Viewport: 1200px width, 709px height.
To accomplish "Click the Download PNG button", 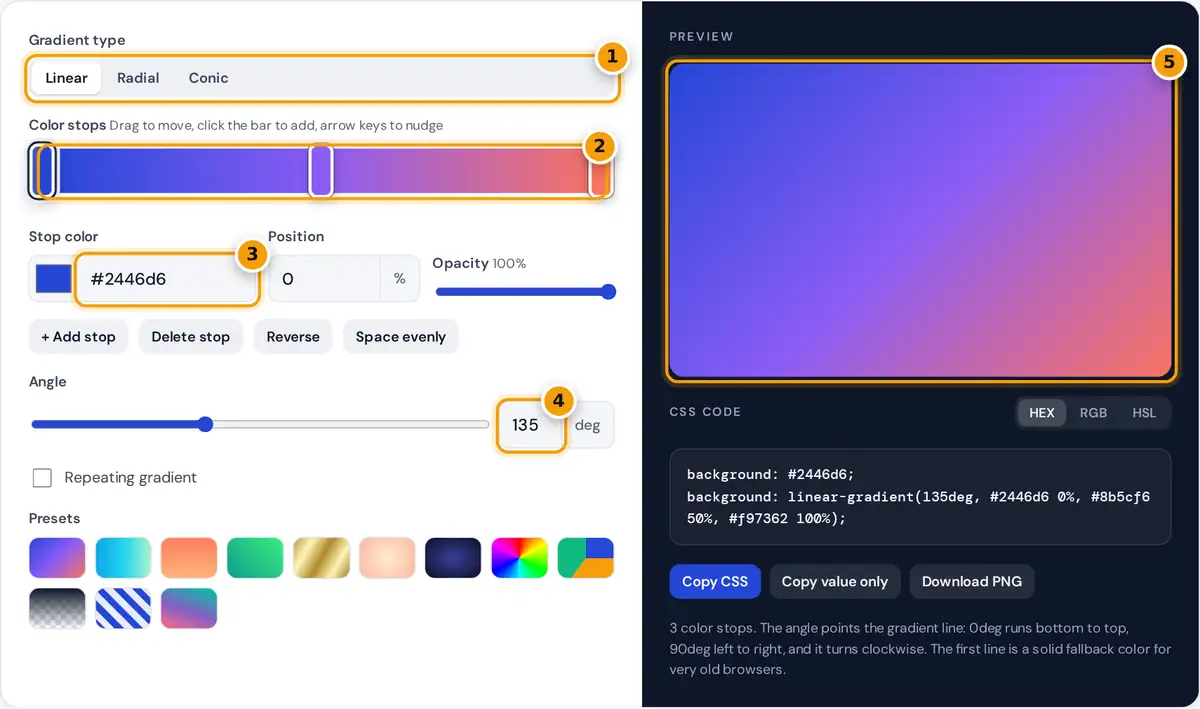I will pyautogui.click(x=972, y=582).
